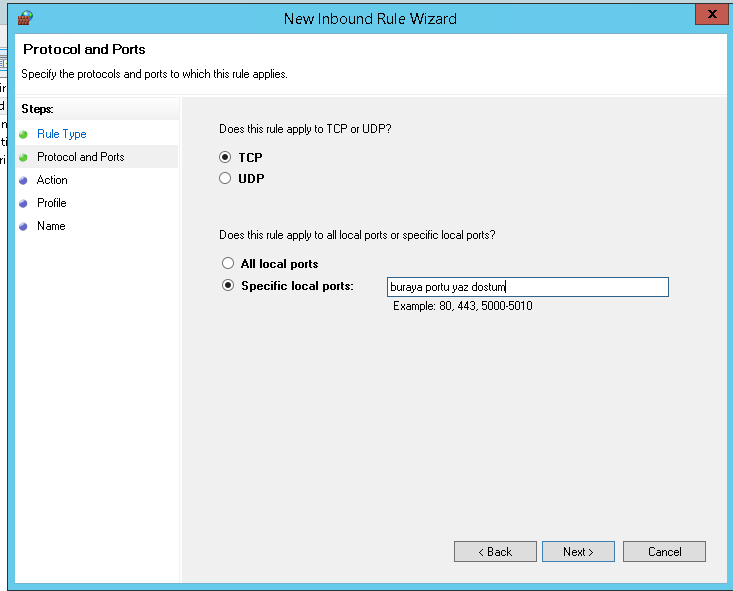Click the green bullet beside Protocol and Ports

click(23, 158)
